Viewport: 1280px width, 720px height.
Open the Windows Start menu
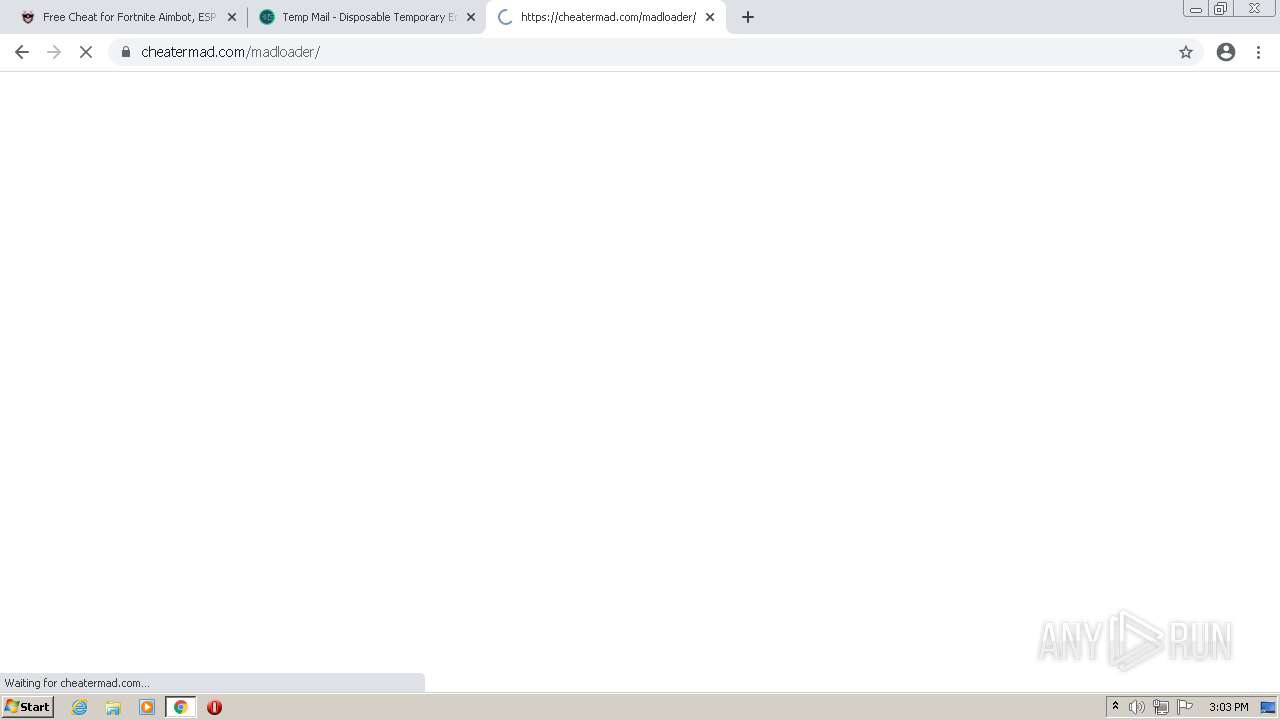tap(28, 707)
